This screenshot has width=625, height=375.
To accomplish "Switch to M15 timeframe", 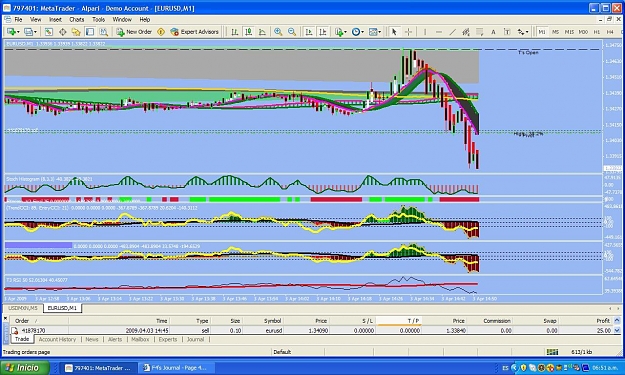I will tap(569, 32).
